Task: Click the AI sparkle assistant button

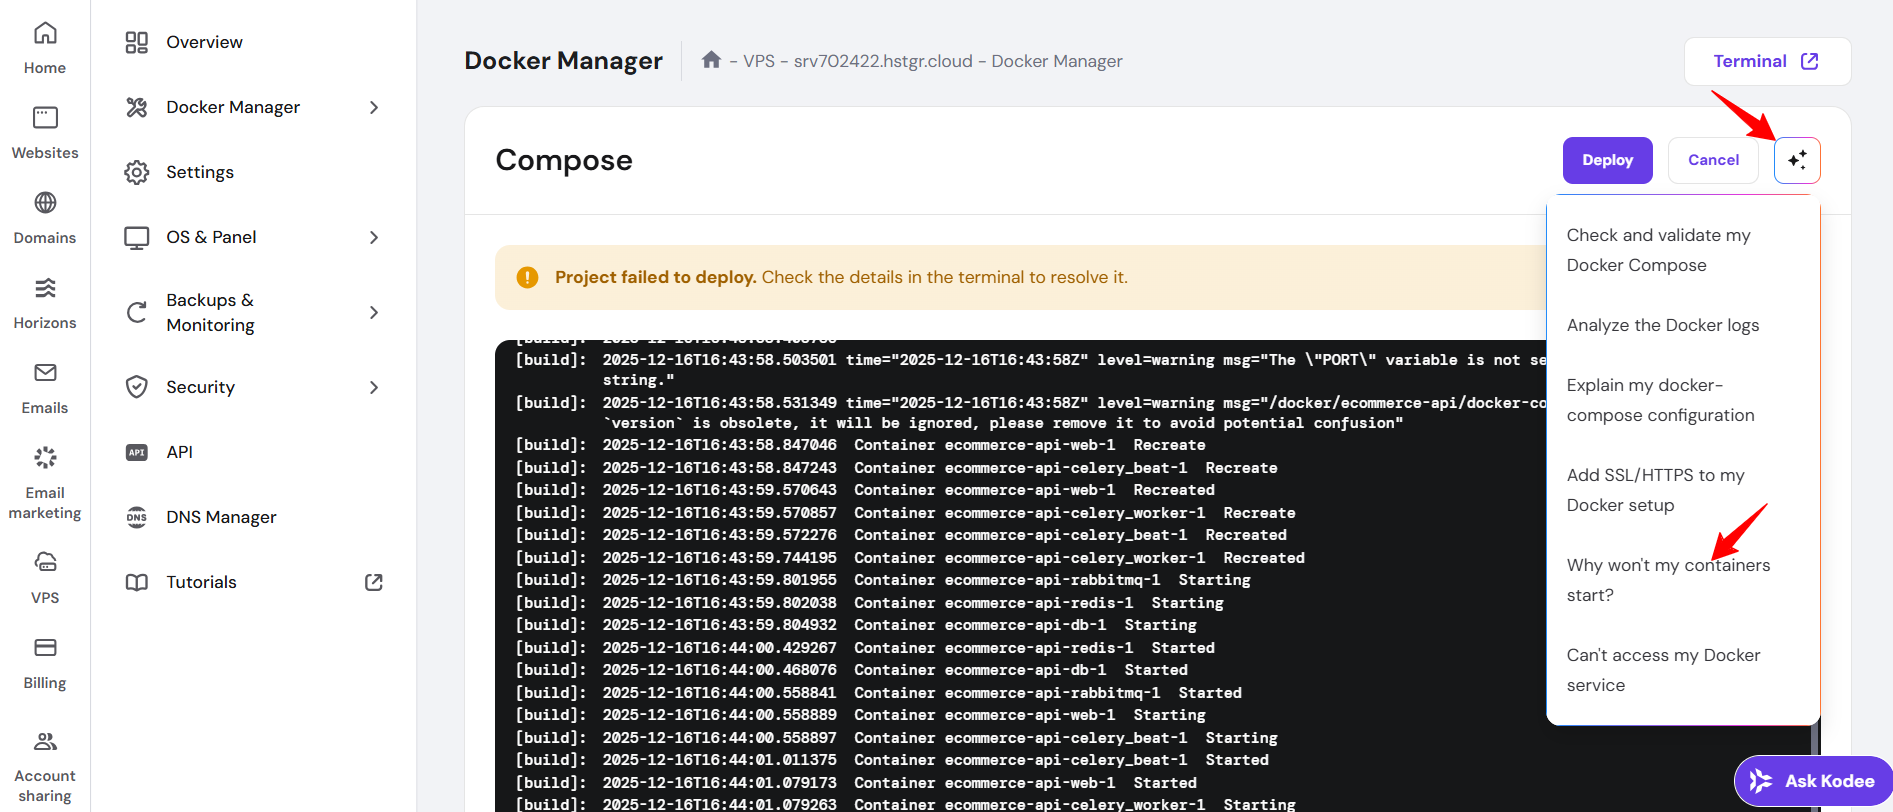Action: pos(1797,160)
